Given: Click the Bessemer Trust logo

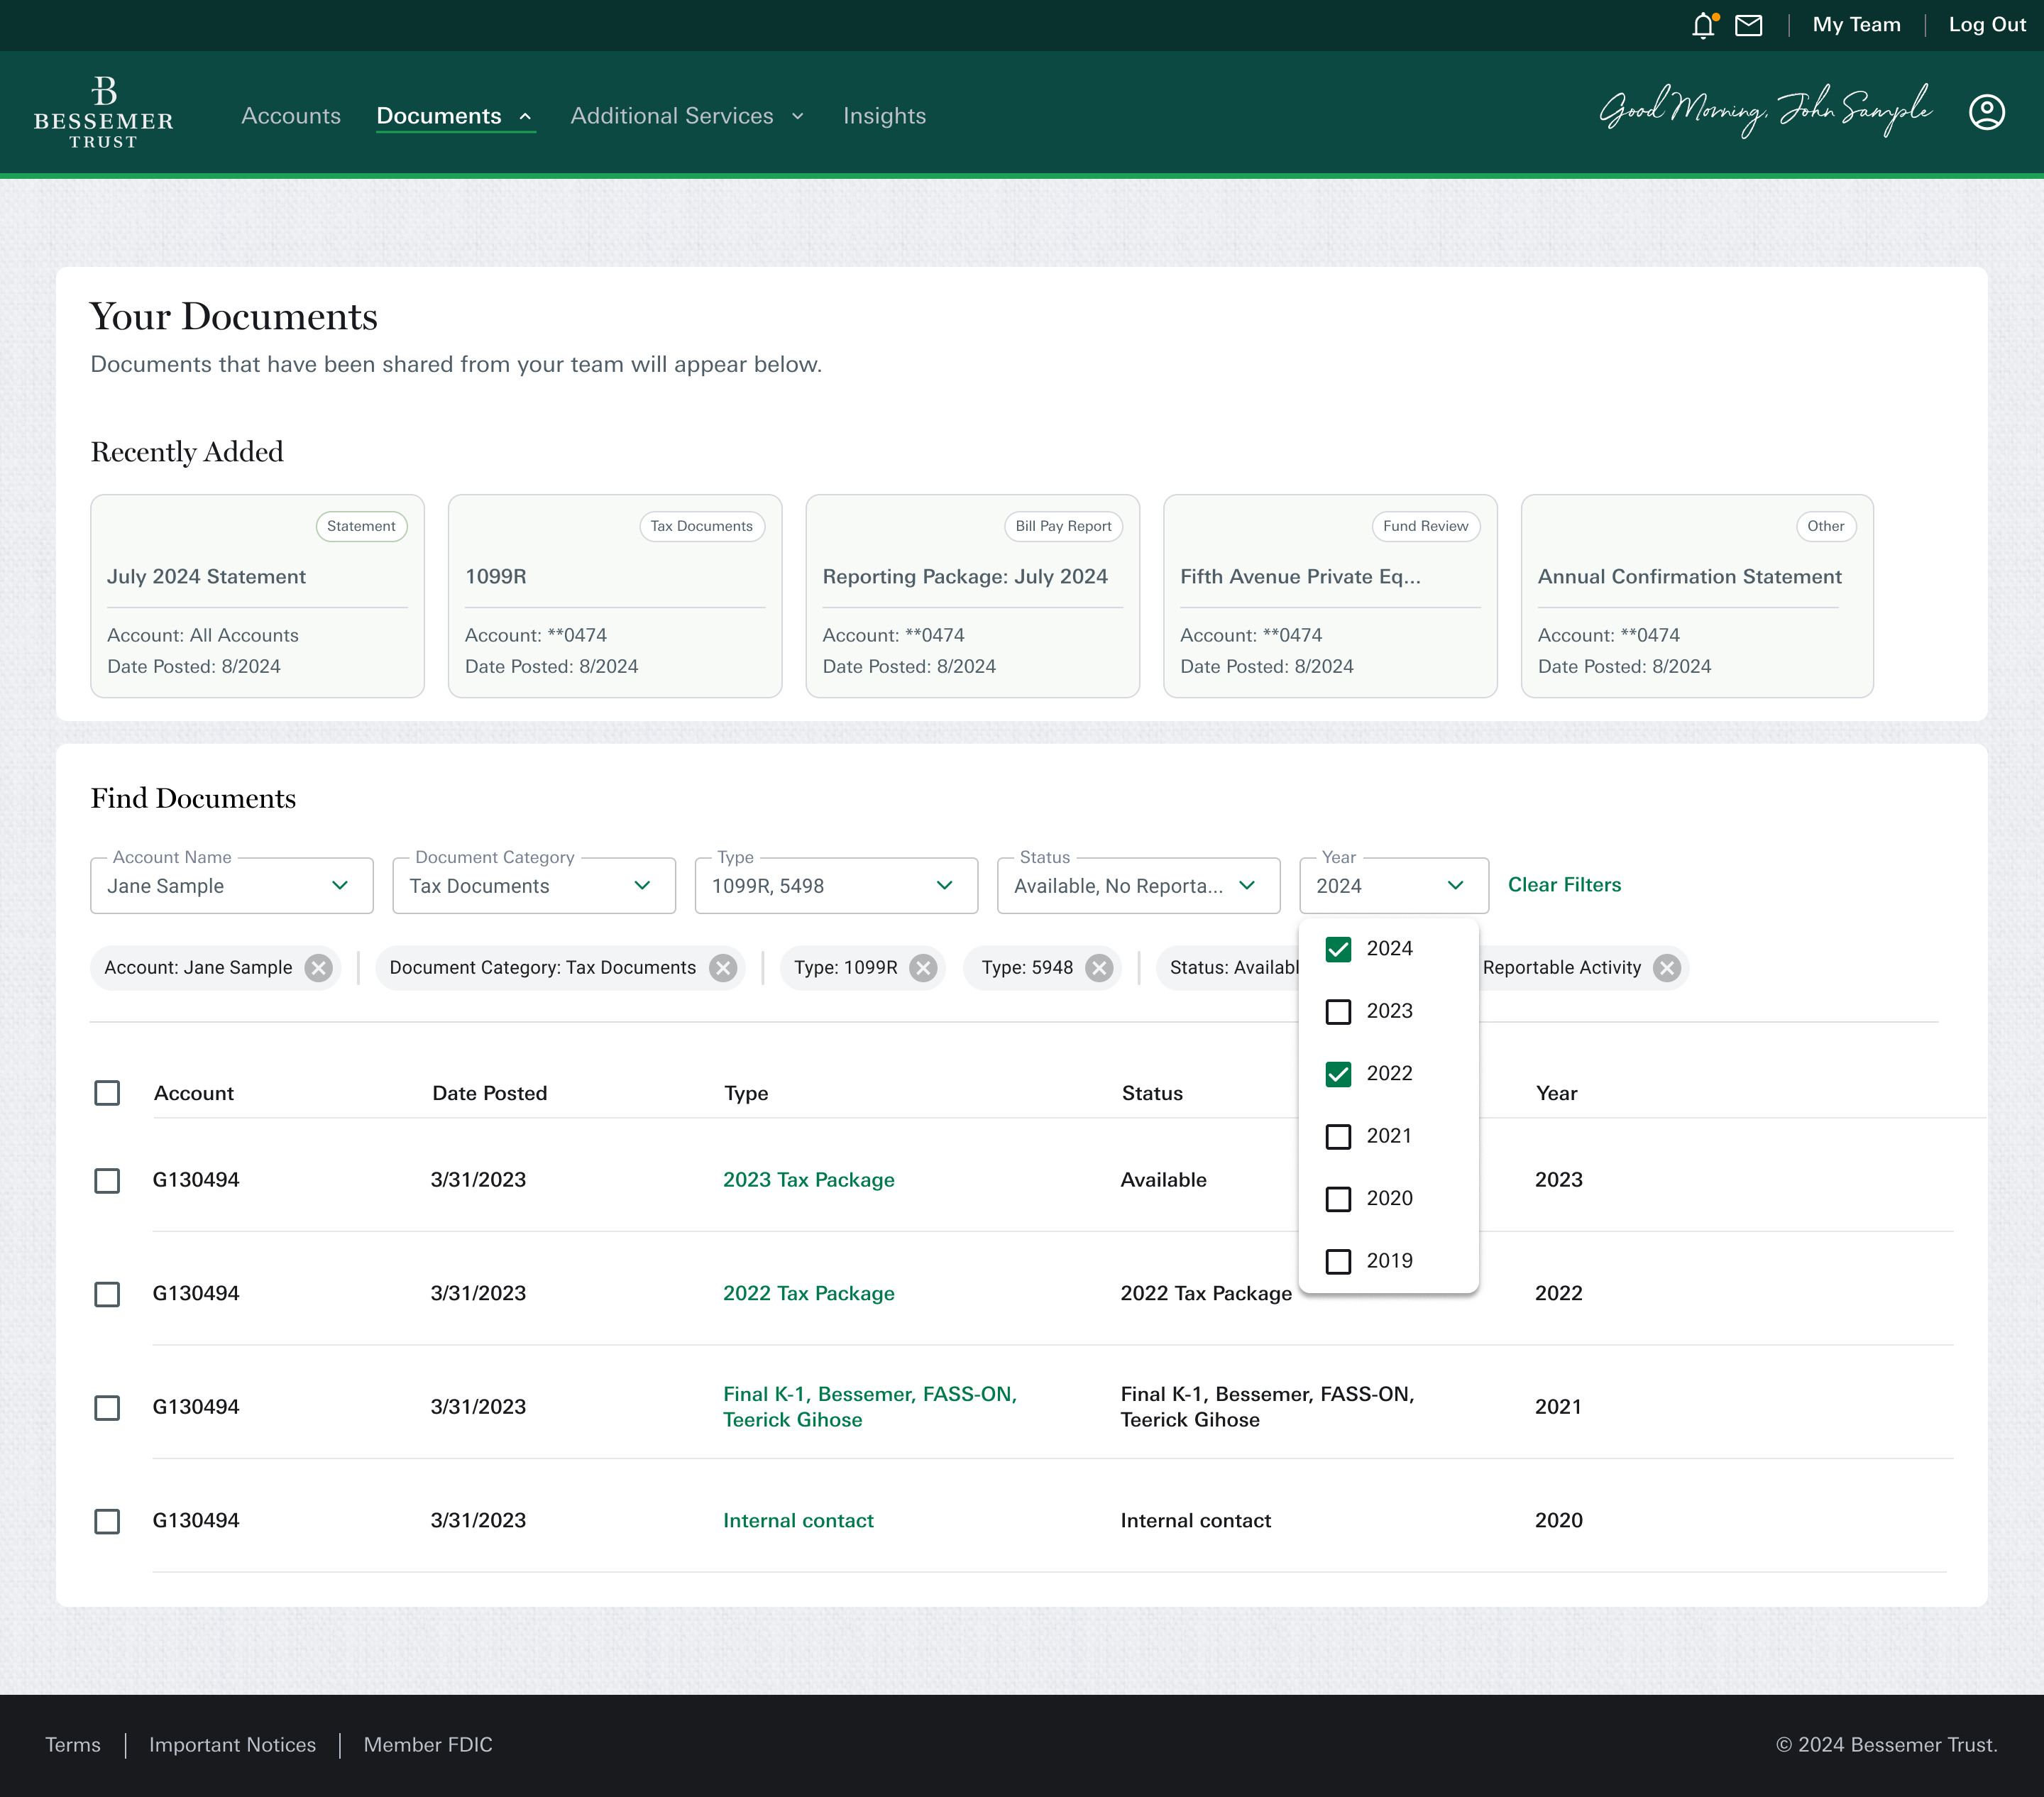Looking at the screenshot, I should point(103,113).
